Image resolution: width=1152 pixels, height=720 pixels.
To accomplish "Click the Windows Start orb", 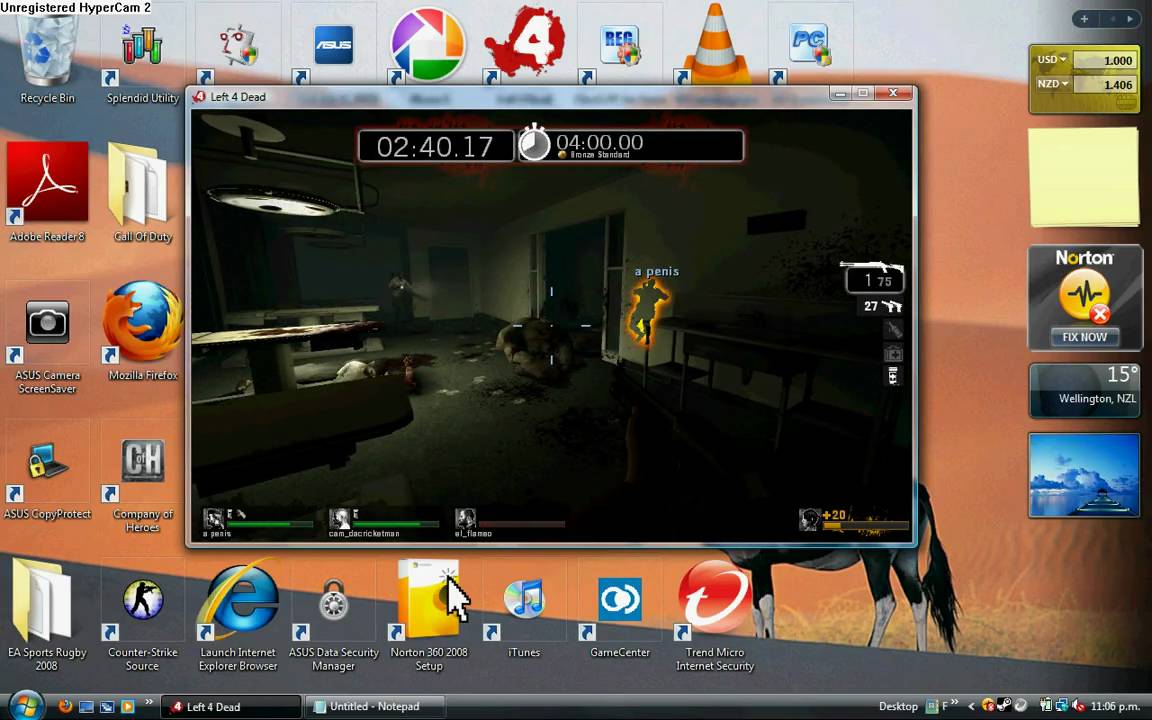I will pos(26,705).
